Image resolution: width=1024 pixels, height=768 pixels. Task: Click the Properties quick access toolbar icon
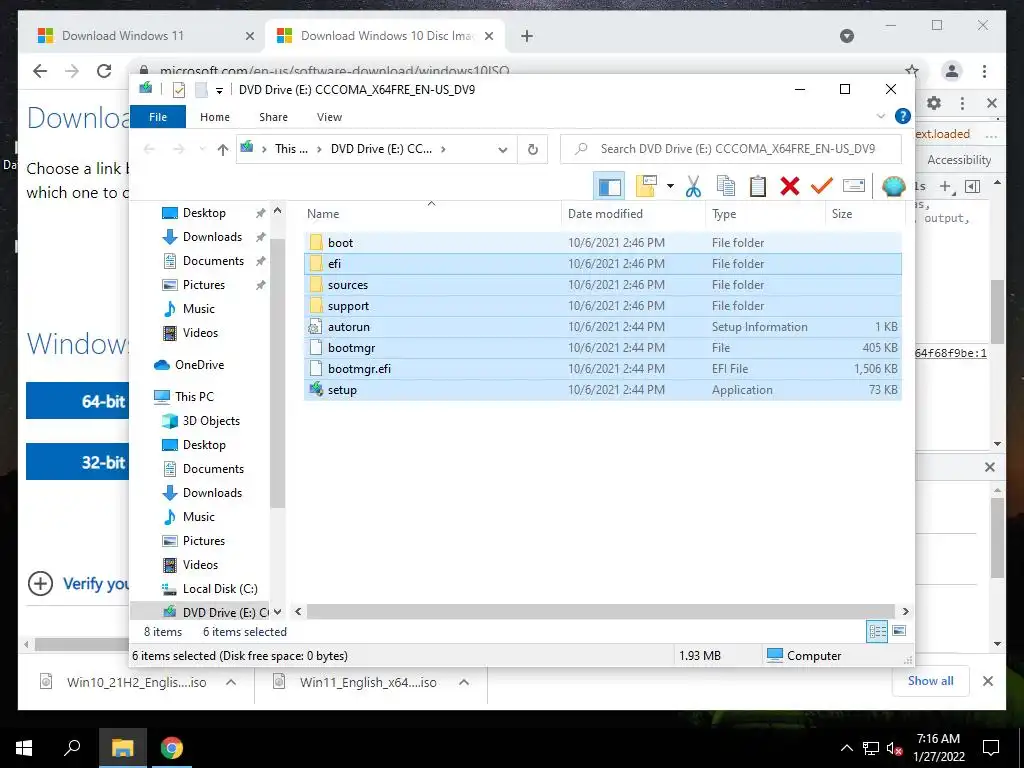(179, 90)
